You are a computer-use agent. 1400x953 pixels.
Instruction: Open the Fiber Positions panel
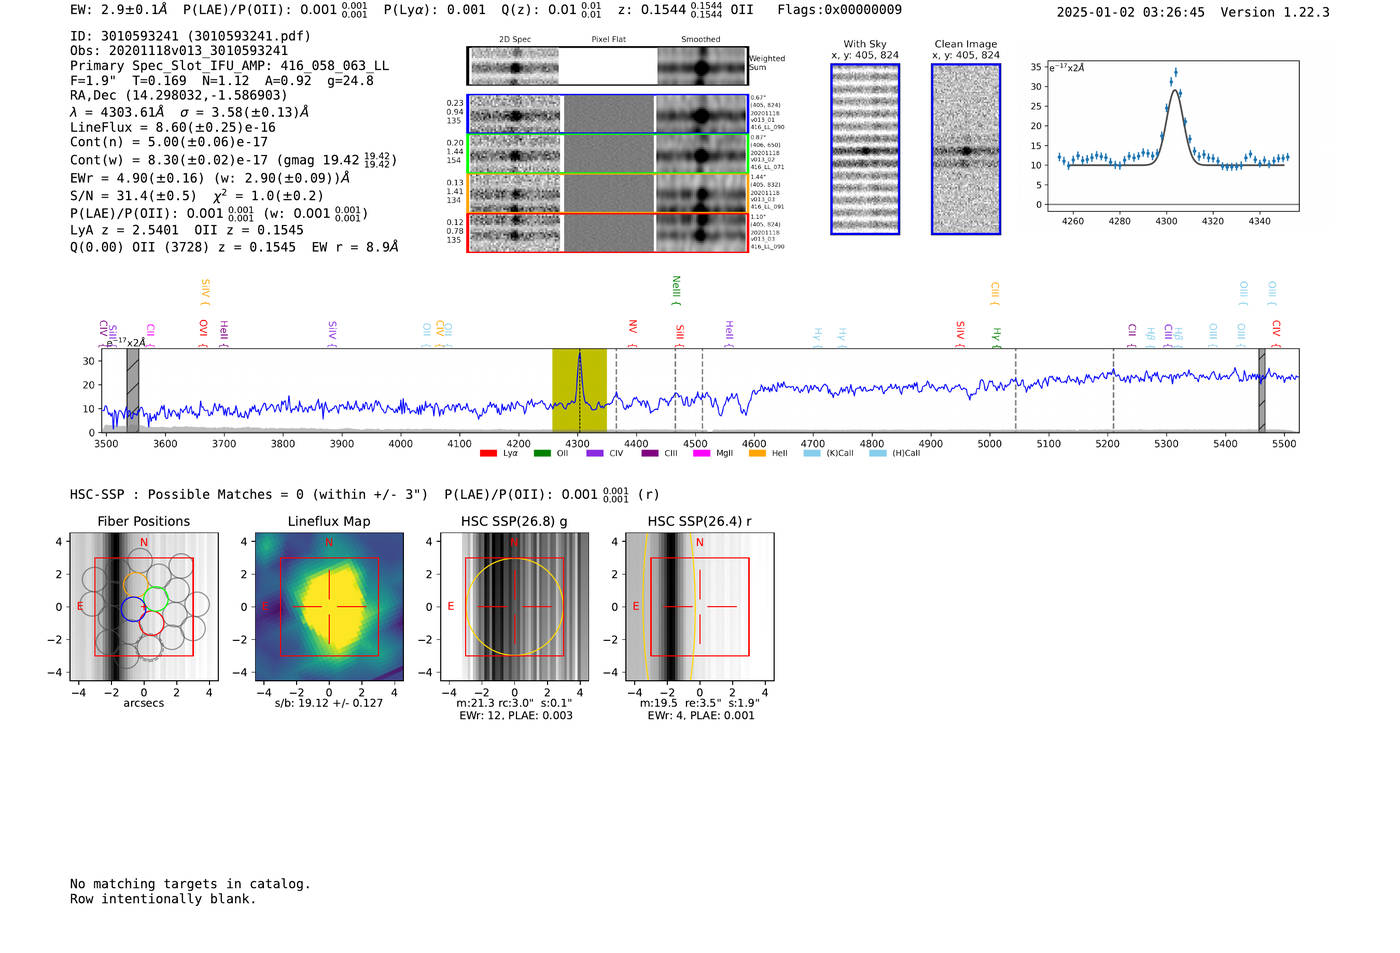pyautogui.click(x=143, y=607)
